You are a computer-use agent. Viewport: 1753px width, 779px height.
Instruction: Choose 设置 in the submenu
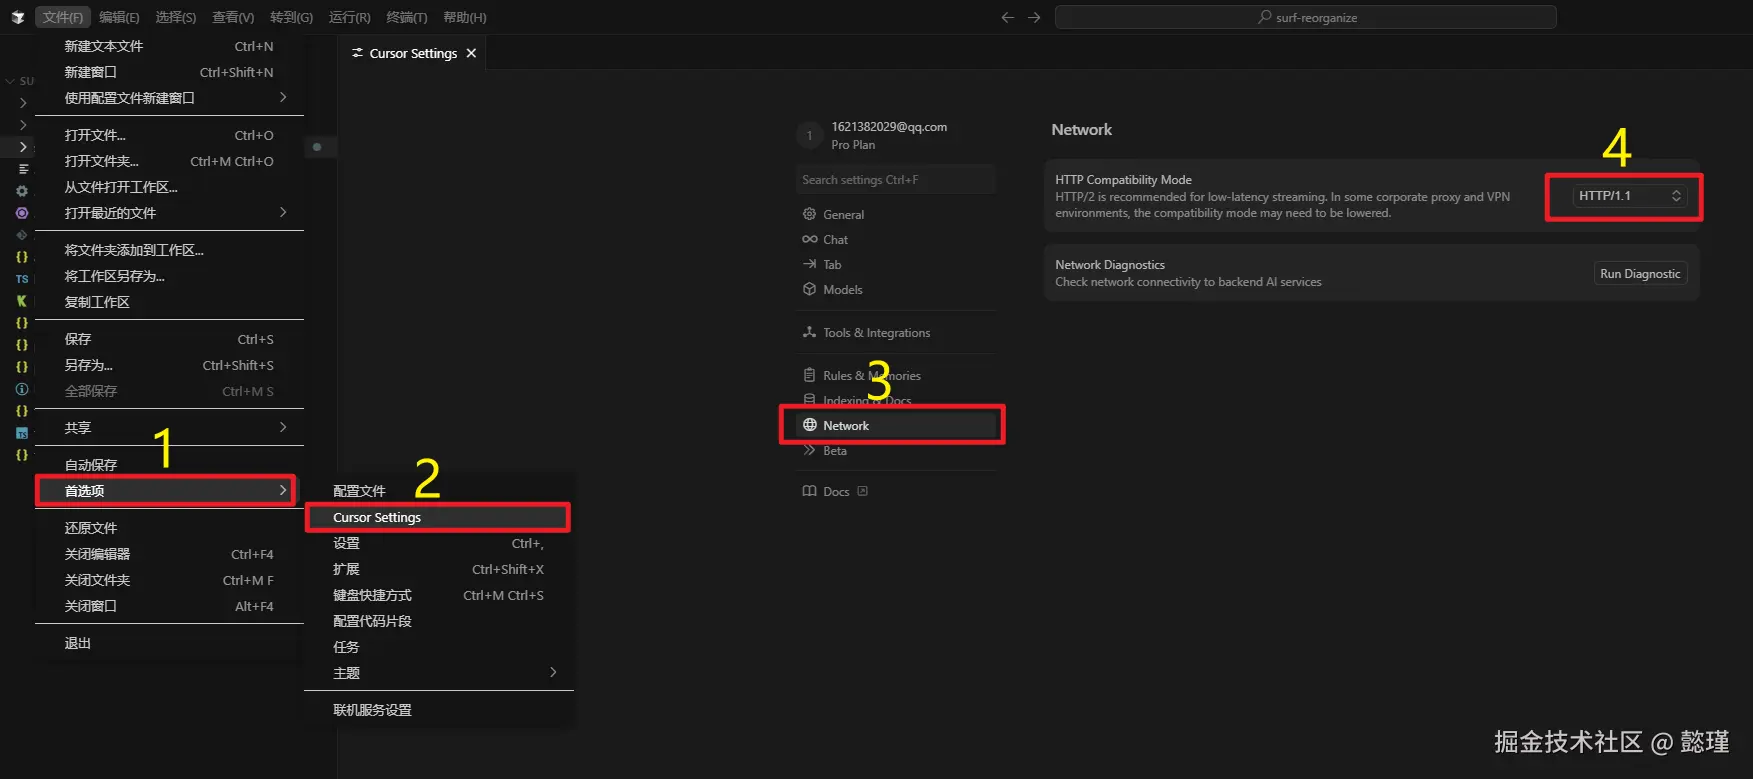pyautogui.click(x=438, y=543)
